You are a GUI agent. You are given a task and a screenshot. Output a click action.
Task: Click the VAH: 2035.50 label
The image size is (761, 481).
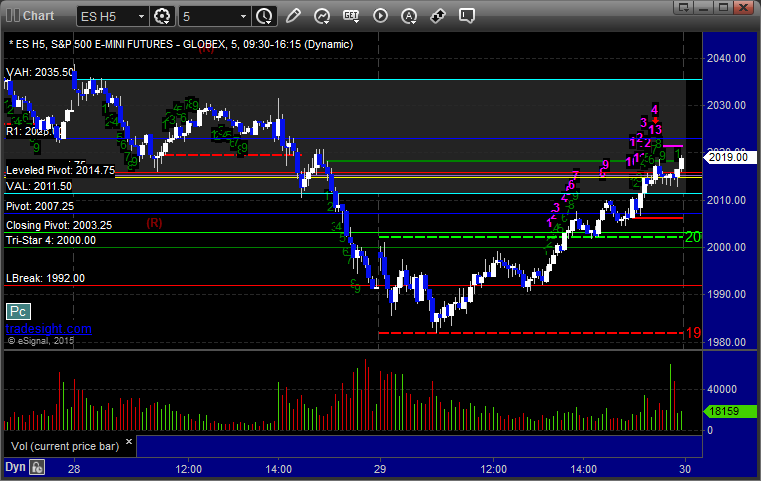pos(40,72)
